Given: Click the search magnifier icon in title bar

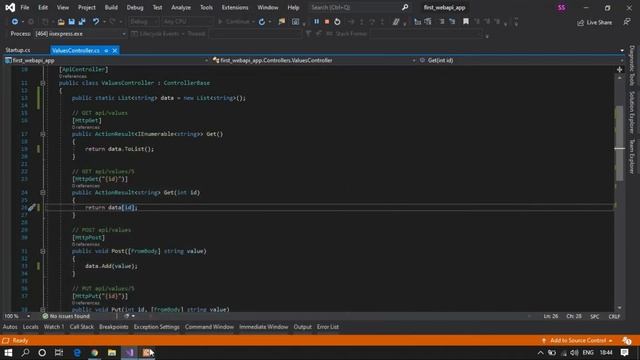Looking at the screenshot, I should tap(405, 7).
